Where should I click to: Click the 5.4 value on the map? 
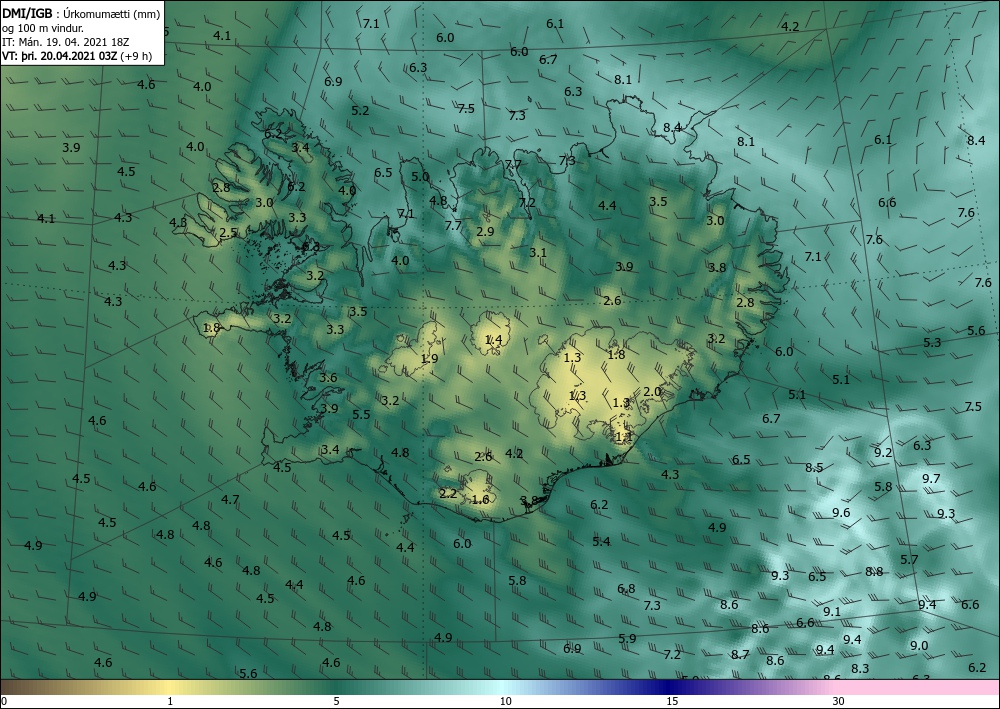coord(601,541)
